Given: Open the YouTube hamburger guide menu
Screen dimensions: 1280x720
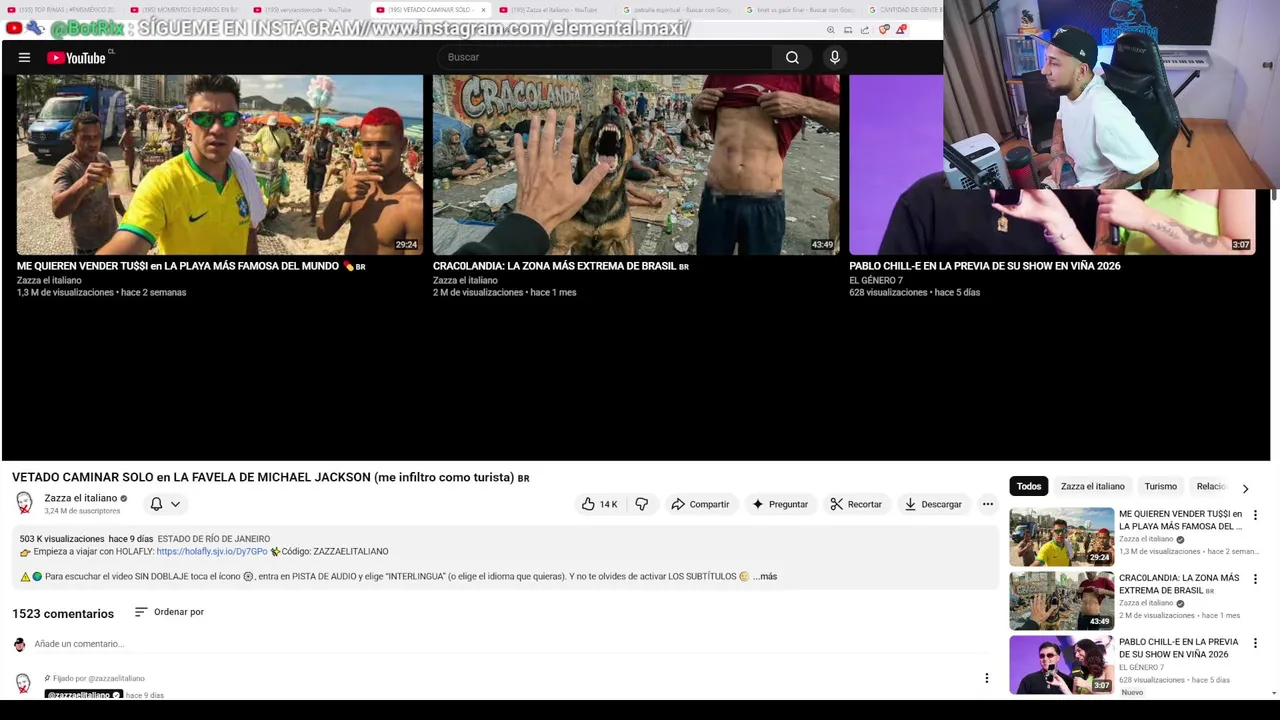Looking at the screenshot, I should click(x=24, y=58).
